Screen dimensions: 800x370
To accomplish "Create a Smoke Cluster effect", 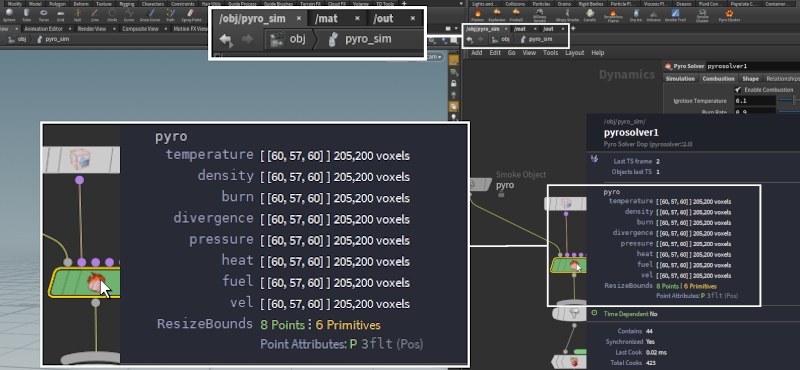I will coord(703,15).
